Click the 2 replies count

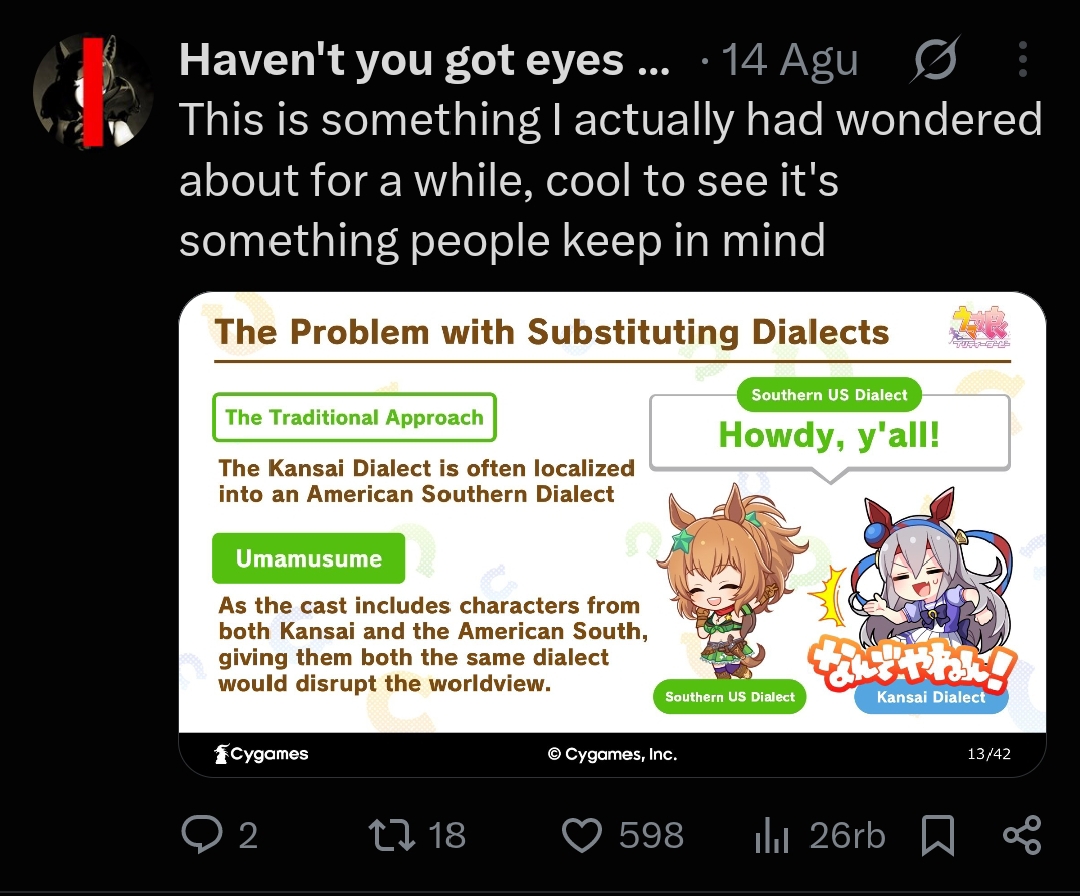(x=249, y=835)
